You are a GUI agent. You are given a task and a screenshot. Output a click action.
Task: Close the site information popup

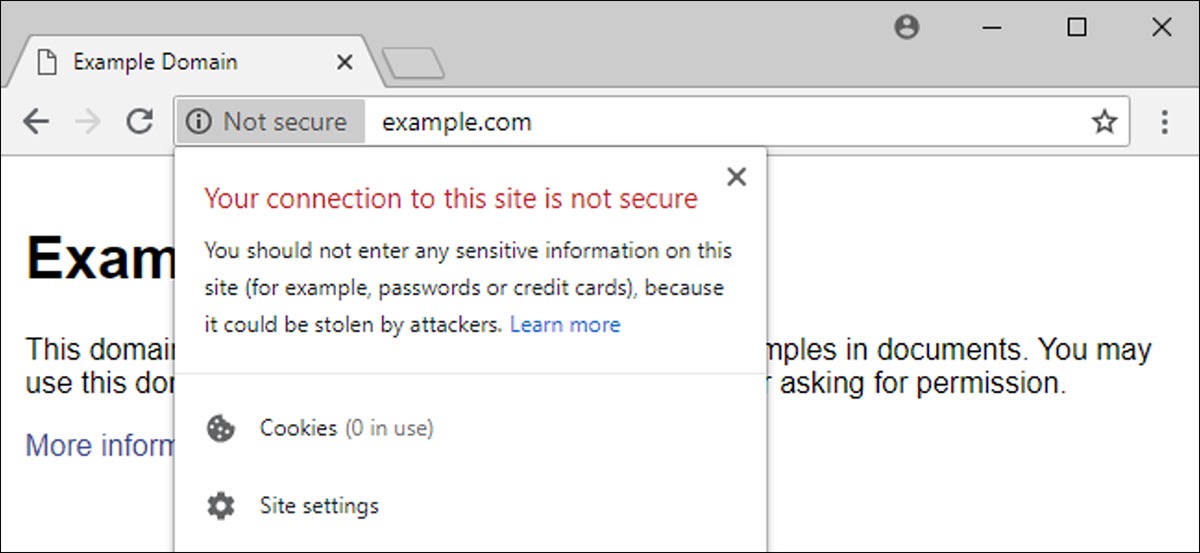(x=737, y=177)
